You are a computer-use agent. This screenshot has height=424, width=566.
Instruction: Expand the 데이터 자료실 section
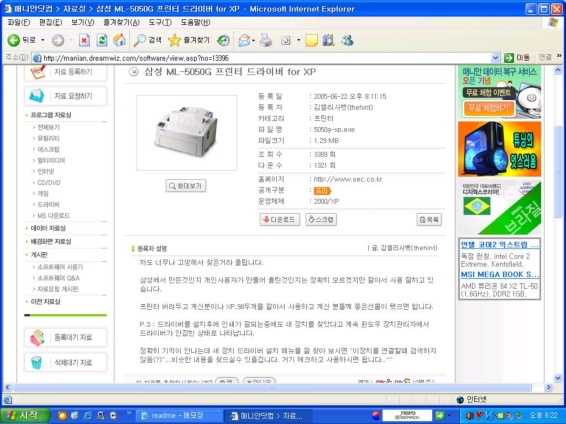[x=48, y=228]
